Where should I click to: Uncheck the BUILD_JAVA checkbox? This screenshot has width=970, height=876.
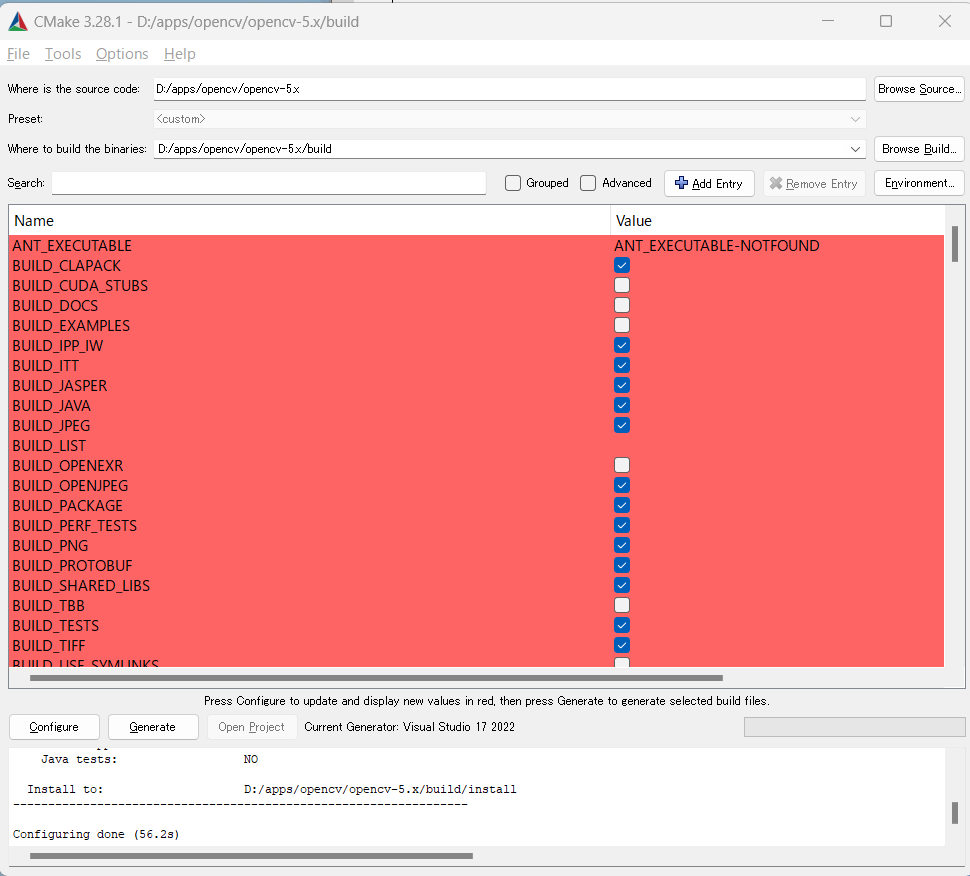click(x=622, y=405)
